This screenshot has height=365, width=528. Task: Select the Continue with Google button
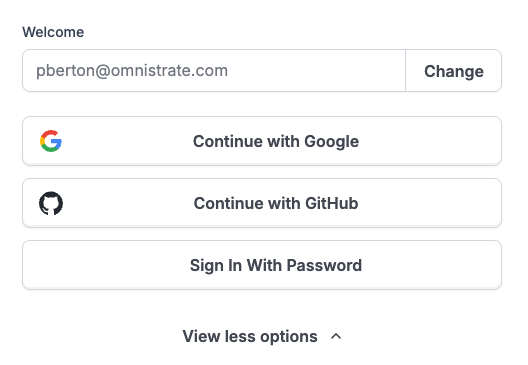pyautogui.click(x=262, y=141)
